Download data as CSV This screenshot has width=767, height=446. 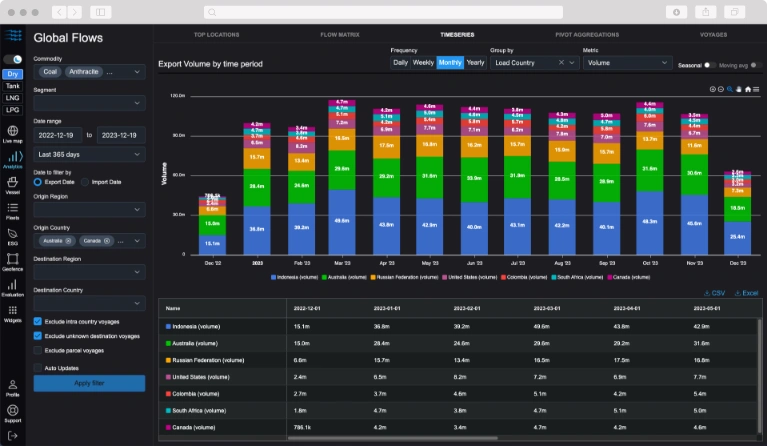(714, 293)
